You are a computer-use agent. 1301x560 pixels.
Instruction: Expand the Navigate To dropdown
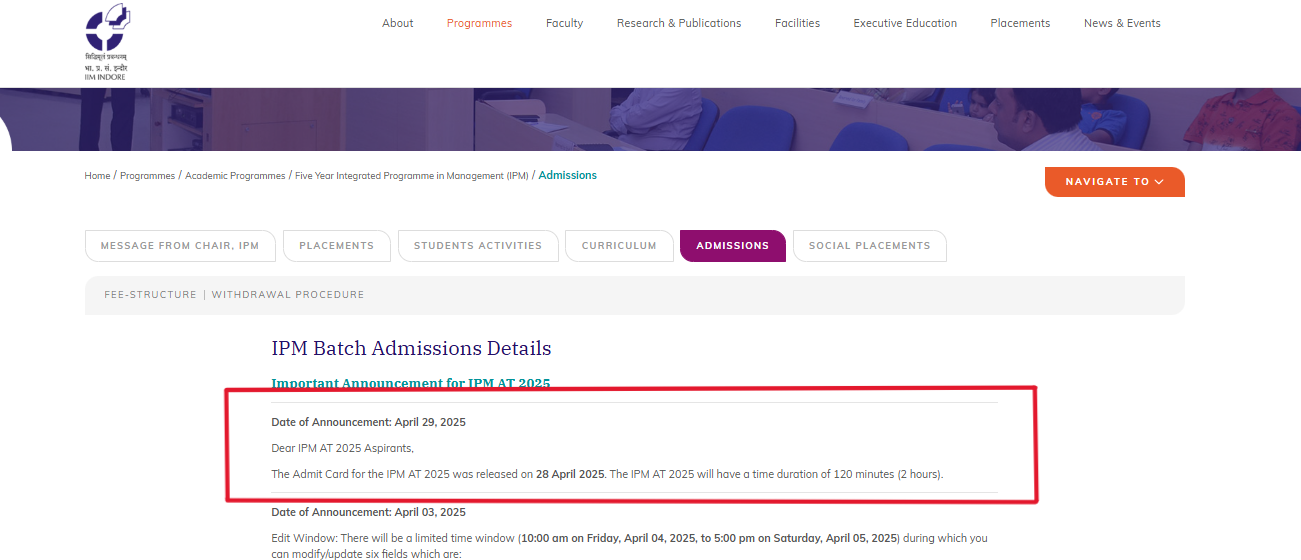point(1114,182)
